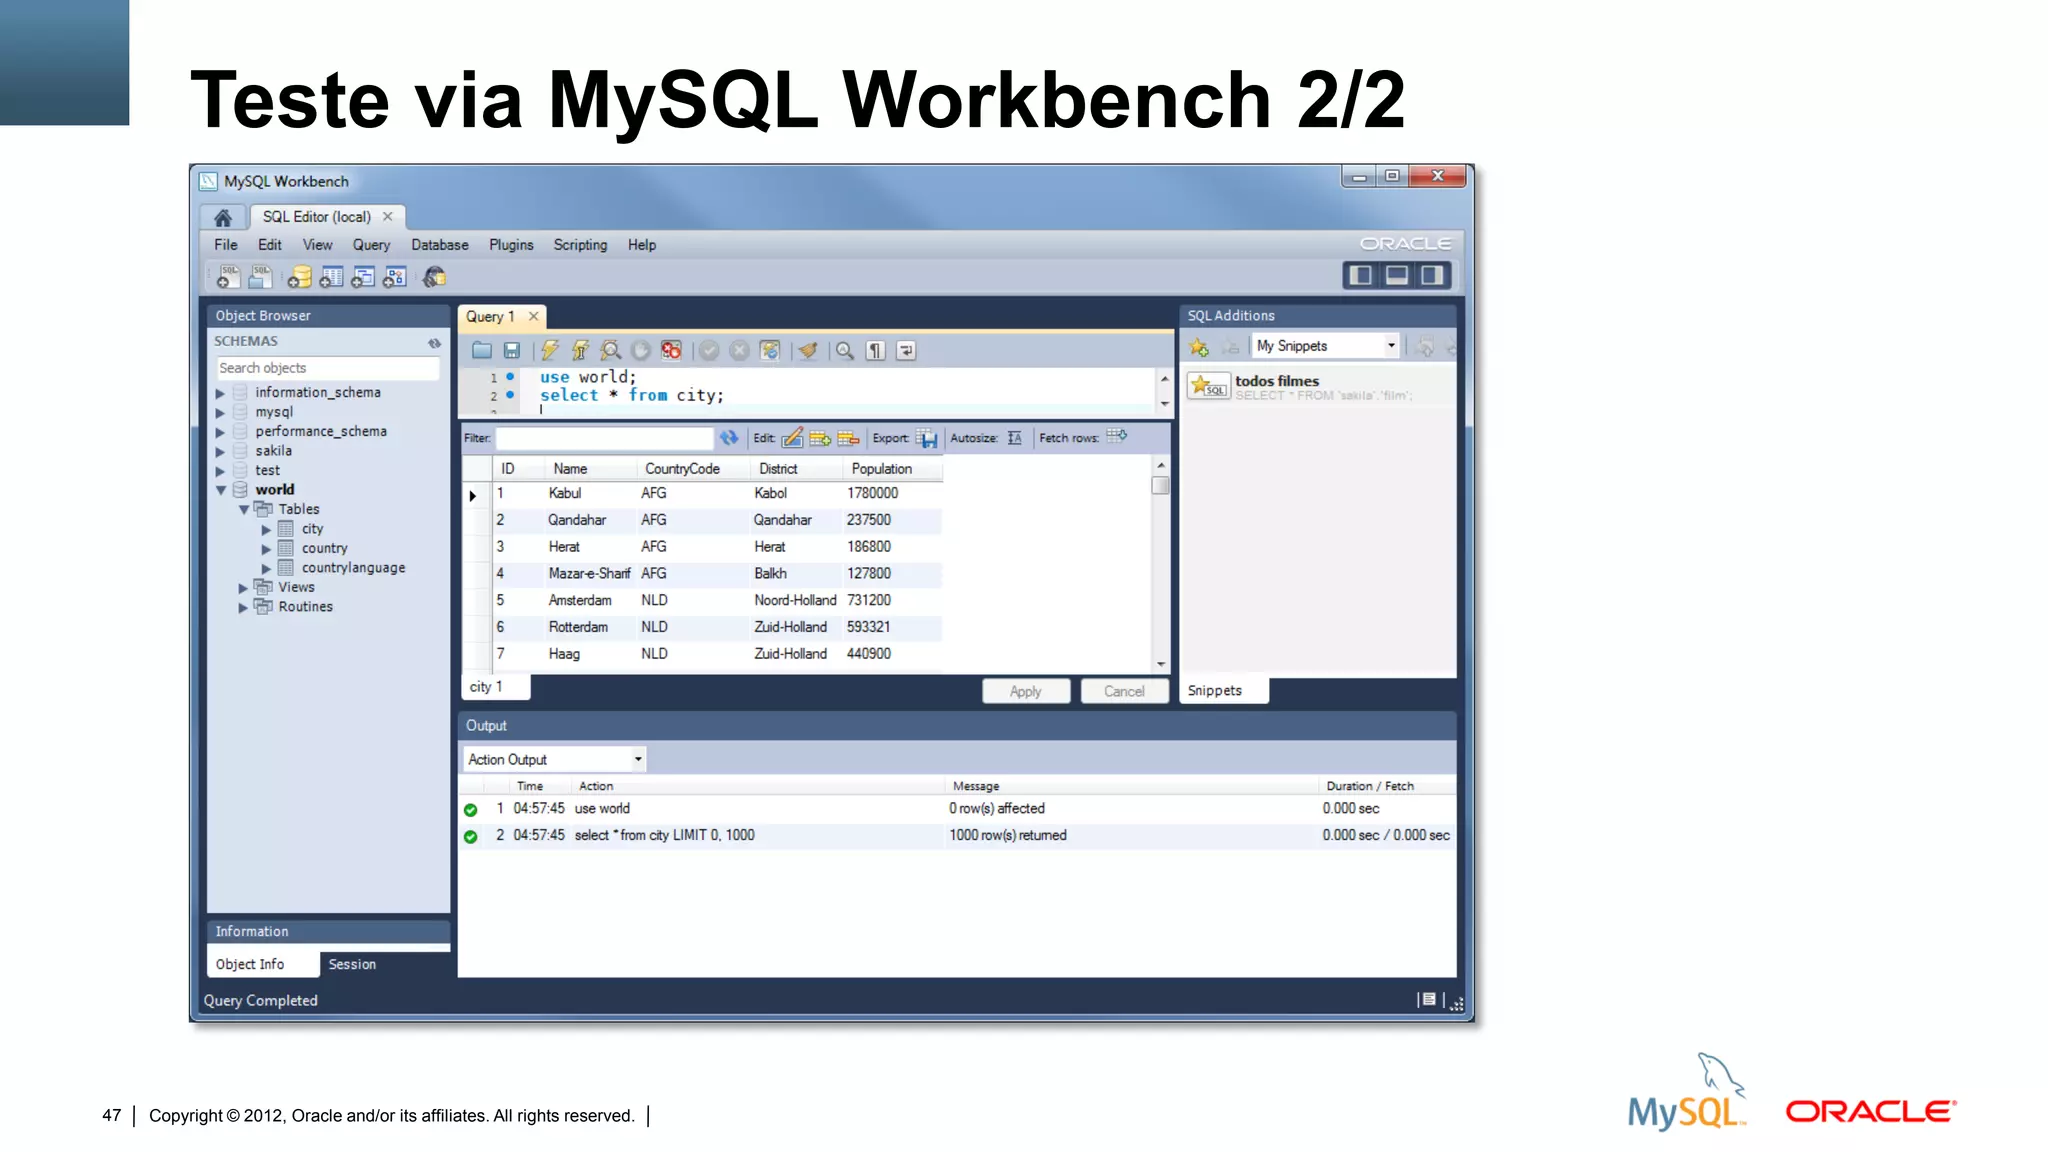
Task: Click Export recordset to file icon
Action: coord(926,438)
